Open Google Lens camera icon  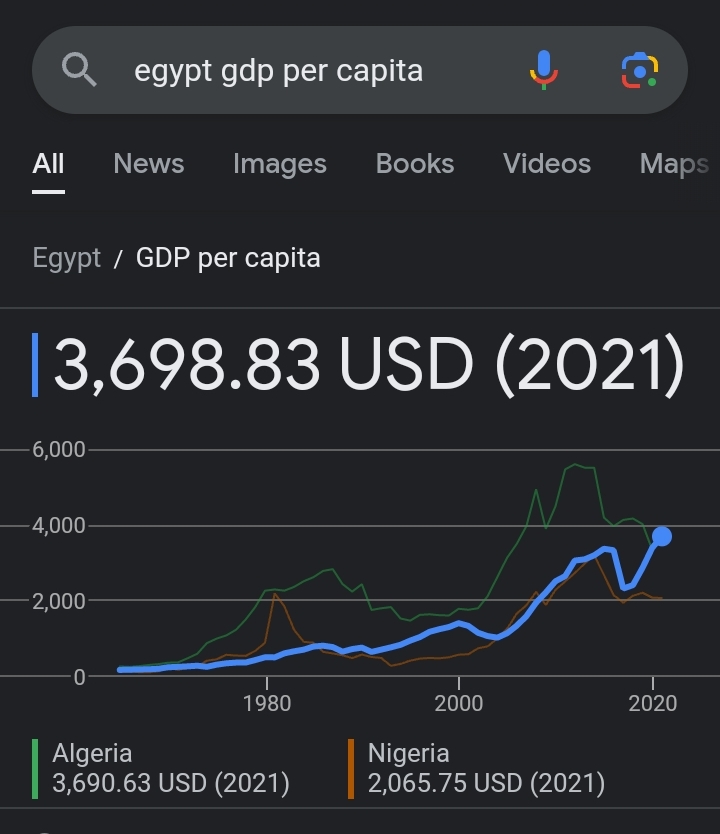[x=640, y=70]
